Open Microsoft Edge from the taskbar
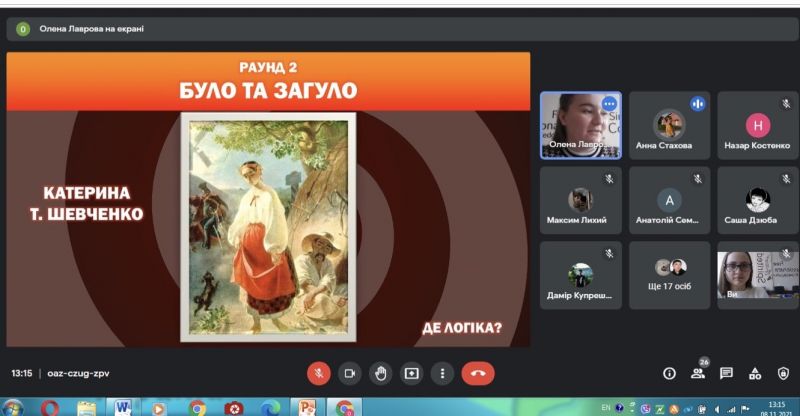Screen dimensions: 800x416 click(270, 408)
